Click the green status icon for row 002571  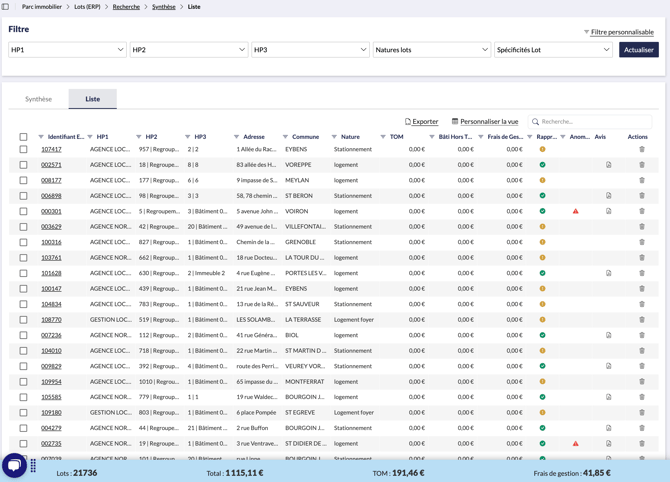[542, 165]
